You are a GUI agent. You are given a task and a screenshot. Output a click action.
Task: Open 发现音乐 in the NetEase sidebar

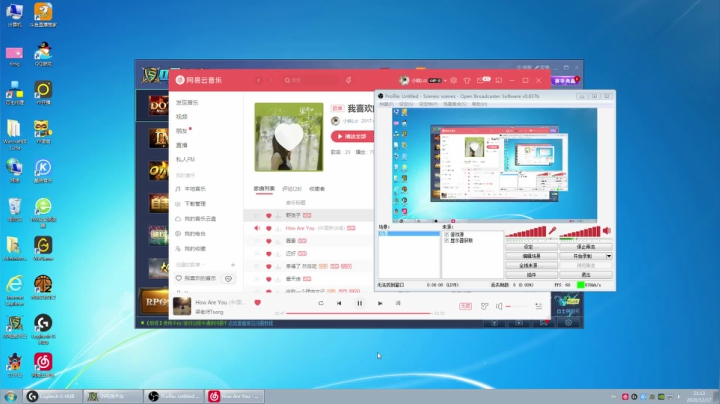point(187,103)
